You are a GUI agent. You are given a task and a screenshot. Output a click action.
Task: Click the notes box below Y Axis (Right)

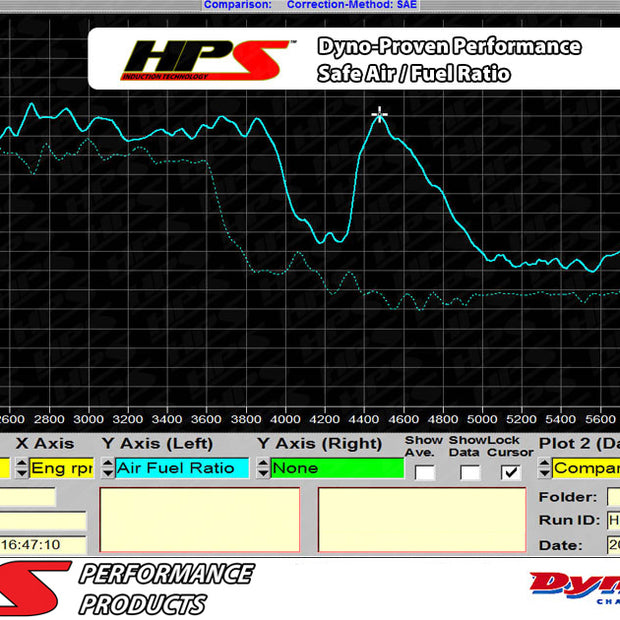[422, 519]
